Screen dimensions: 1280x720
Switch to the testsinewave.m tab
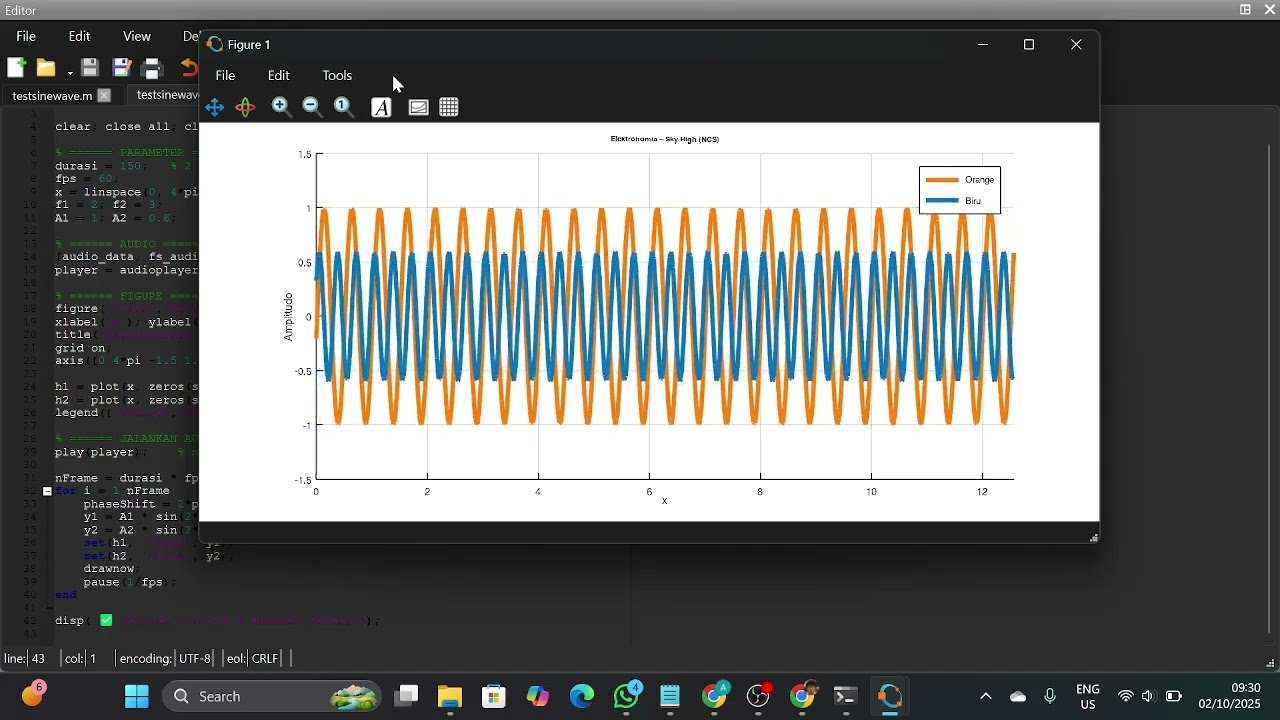coord(51,97)
